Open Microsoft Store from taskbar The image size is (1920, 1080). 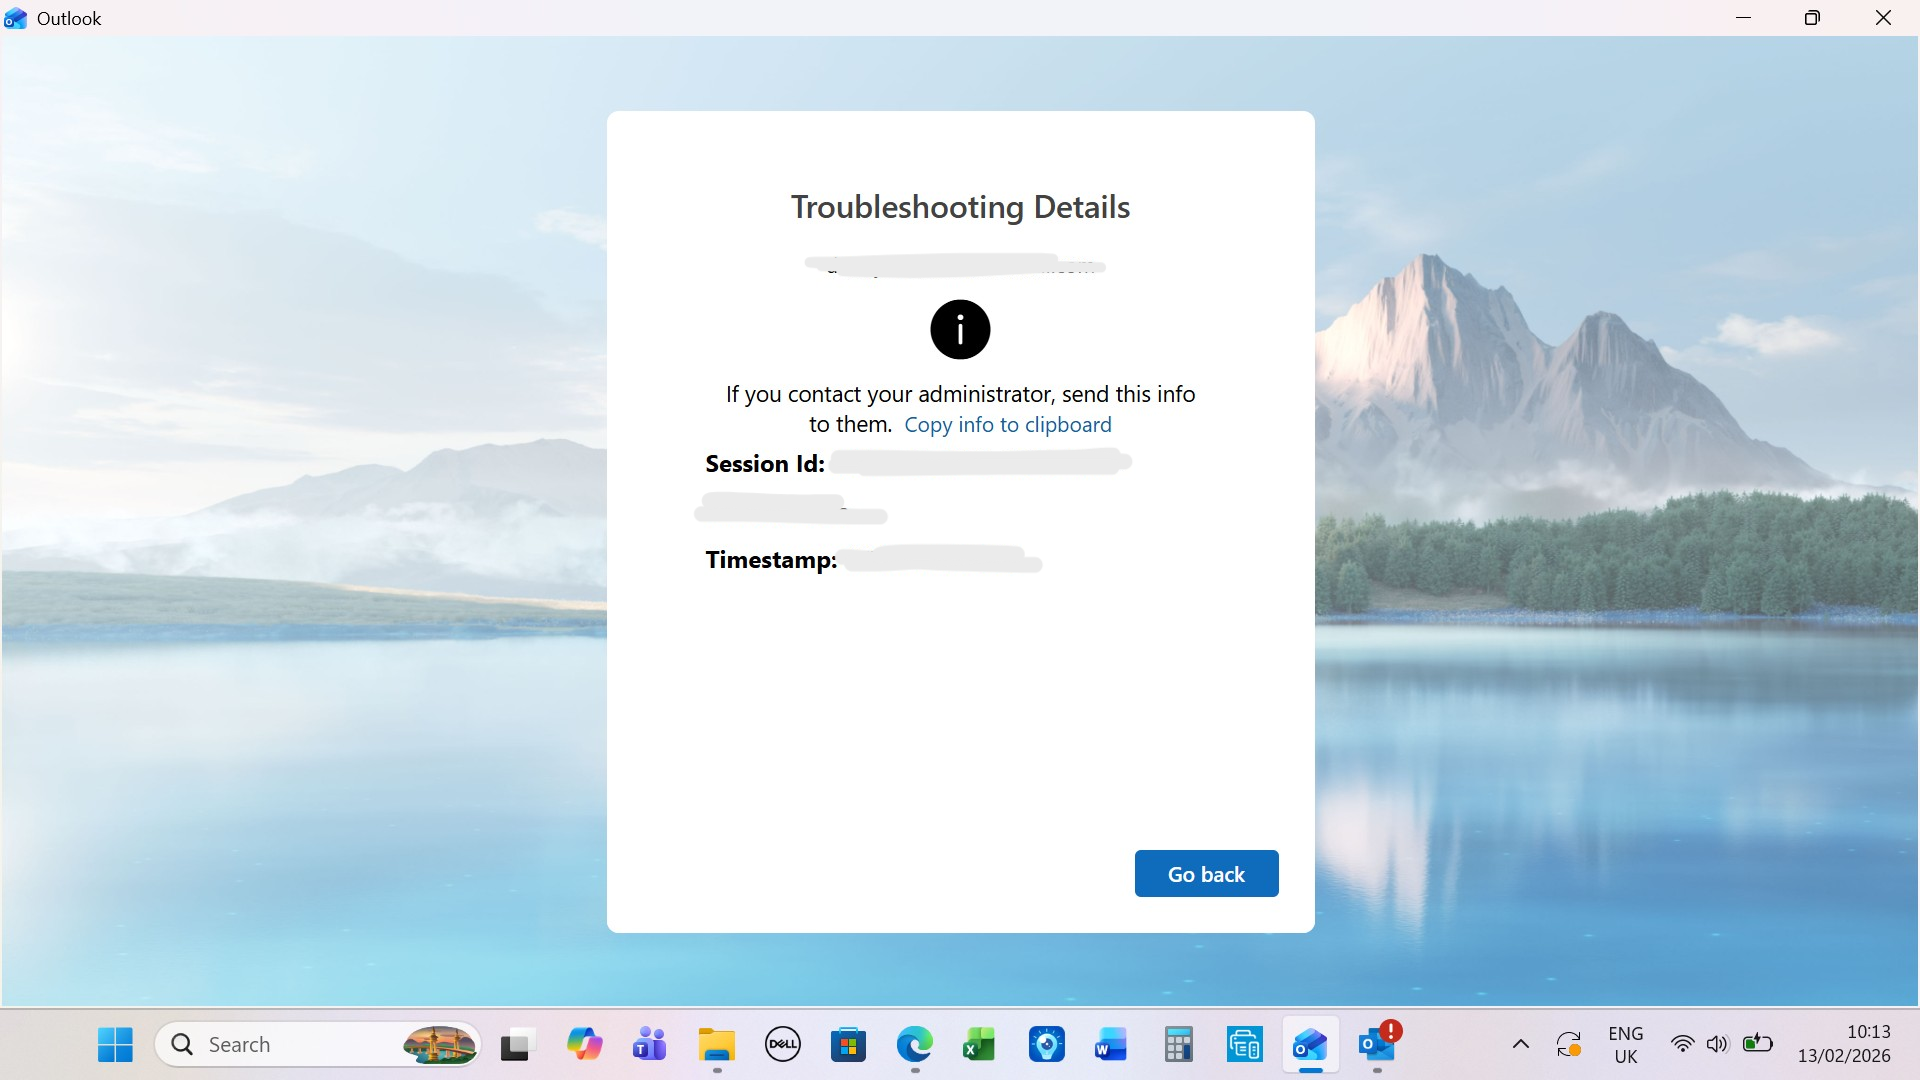(x=848, y=1045)
